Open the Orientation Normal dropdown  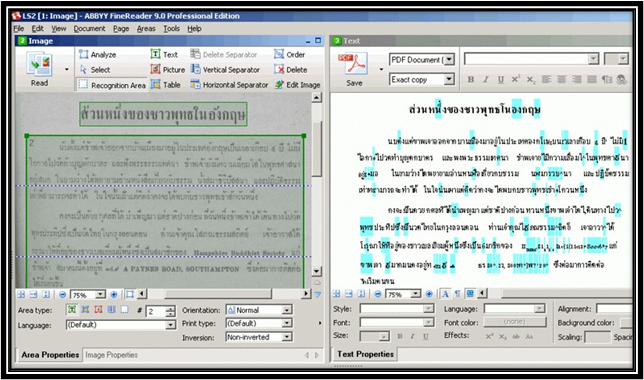[x=287, y=310]
